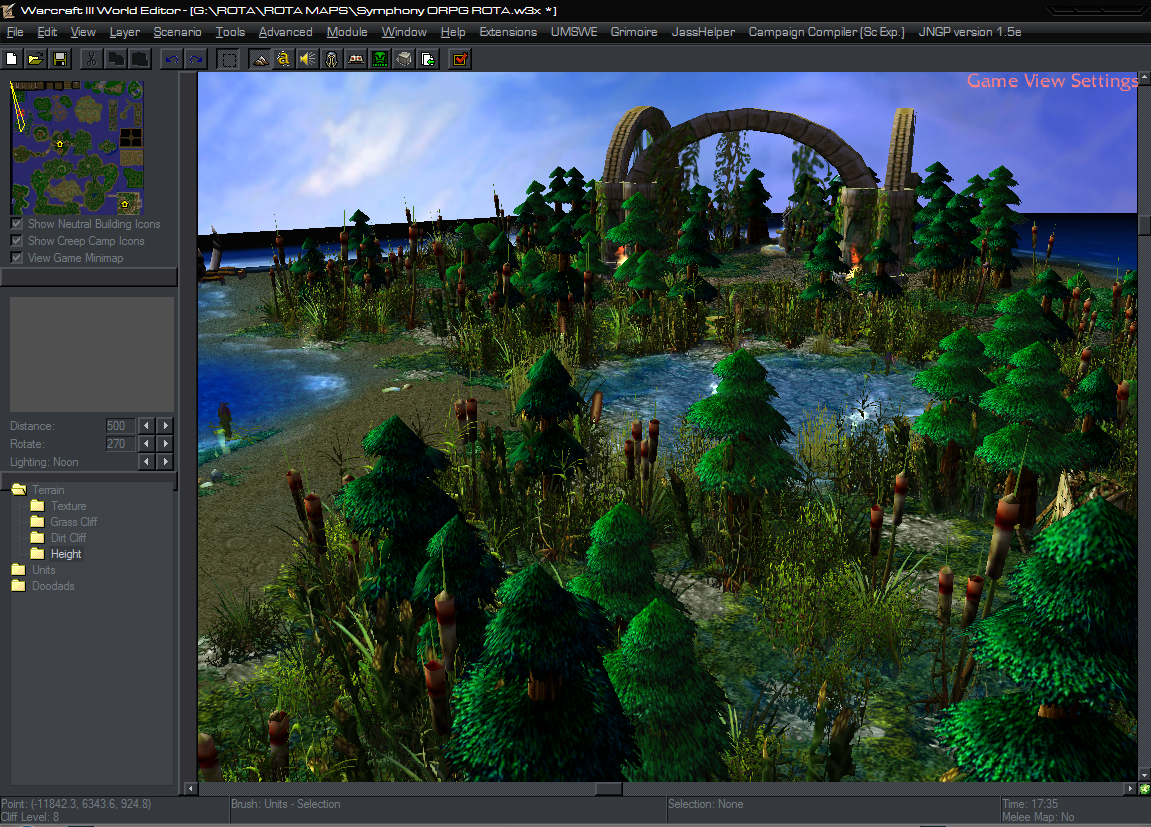Open the Edit menu
The image size is (1151, 827).
(x=47, y=32)
